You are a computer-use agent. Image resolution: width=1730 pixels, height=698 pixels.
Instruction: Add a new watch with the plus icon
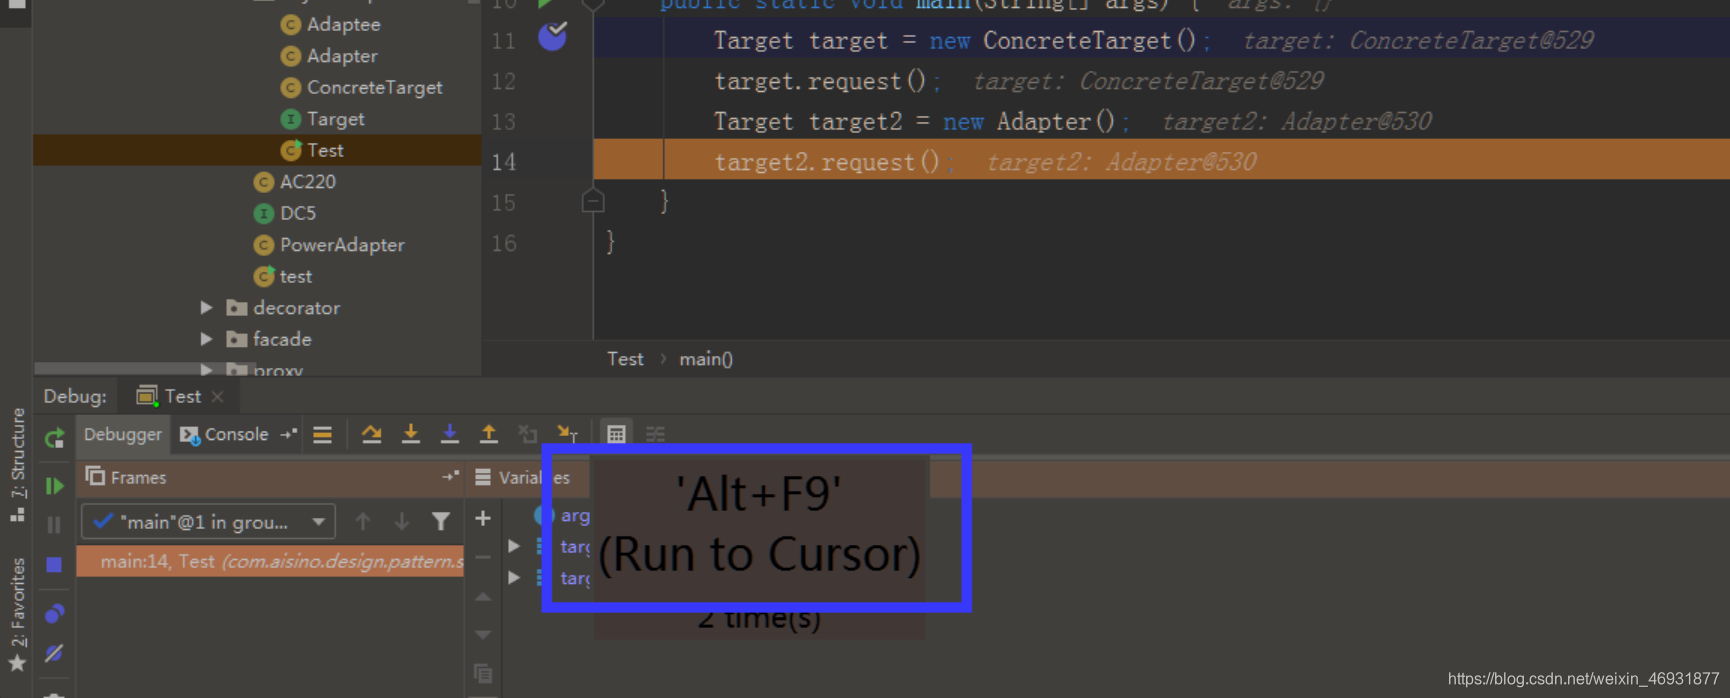pos(483,518)
